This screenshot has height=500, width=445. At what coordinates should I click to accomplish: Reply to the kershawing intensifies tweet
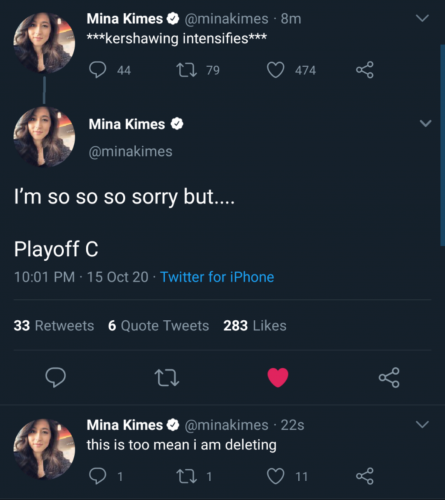[97, 70]
